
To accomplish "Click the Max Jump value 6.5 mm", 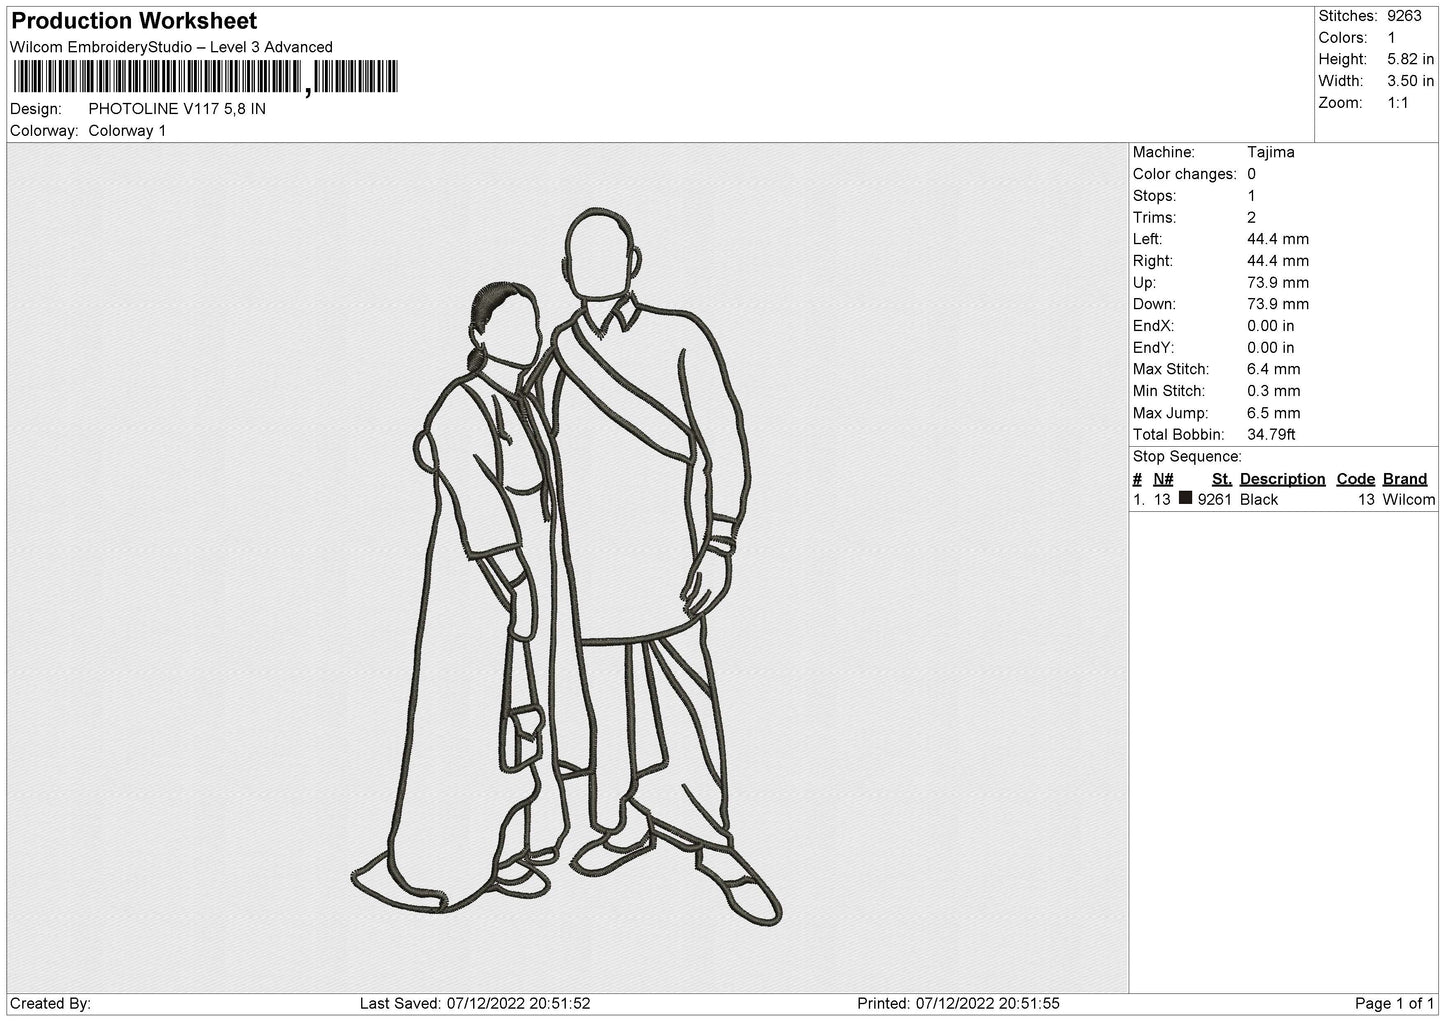I will [x=1274, y=413].
